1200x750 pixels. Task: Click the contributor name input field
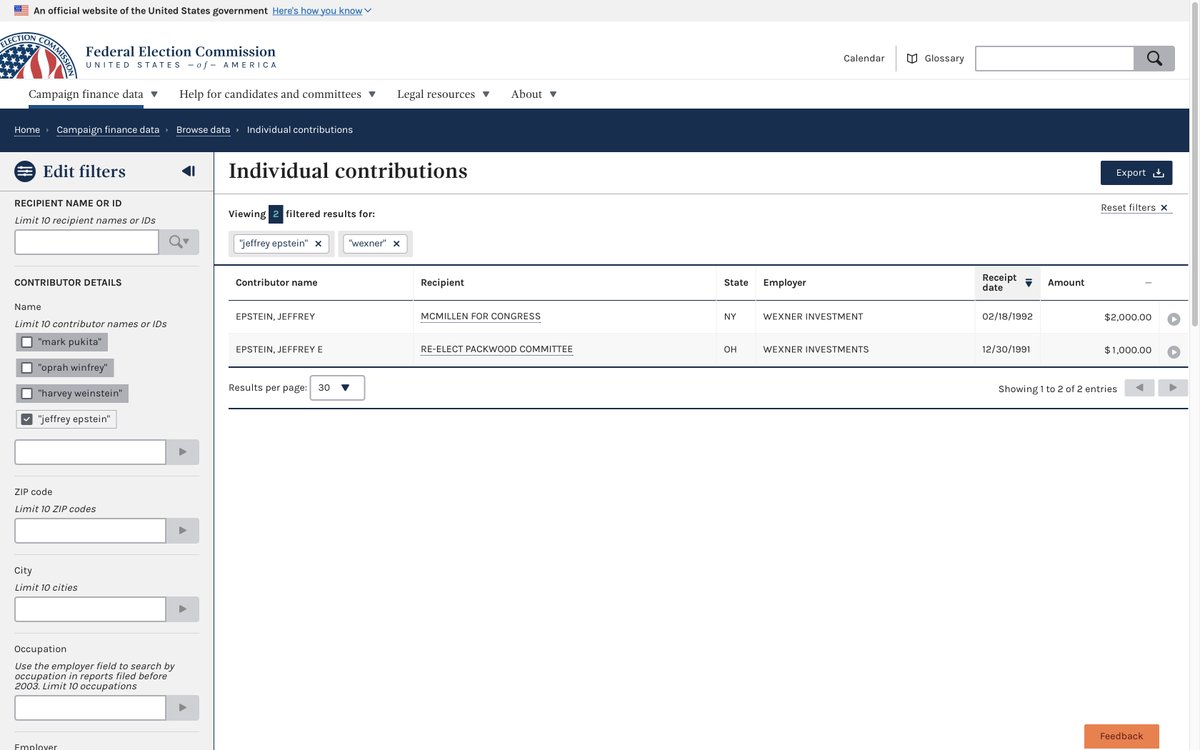(90, 452)
